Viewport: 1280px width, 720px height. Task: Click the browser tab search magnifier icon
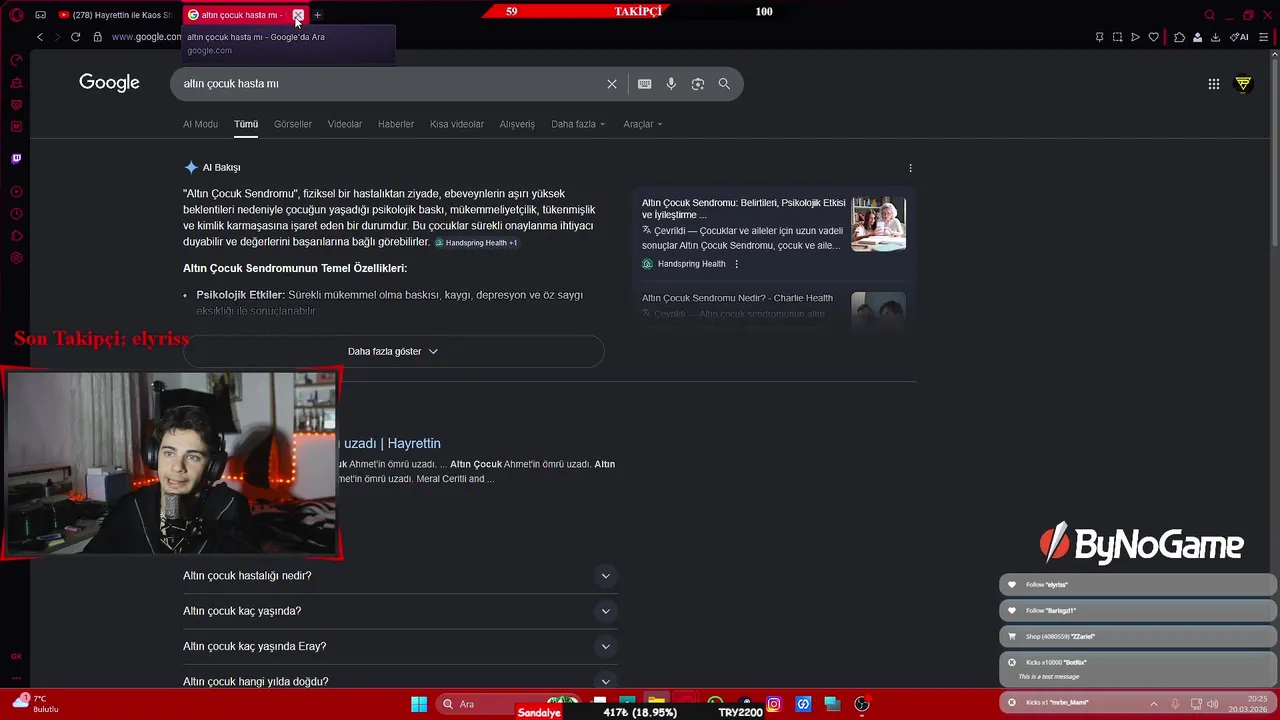tap(1209, 15)
